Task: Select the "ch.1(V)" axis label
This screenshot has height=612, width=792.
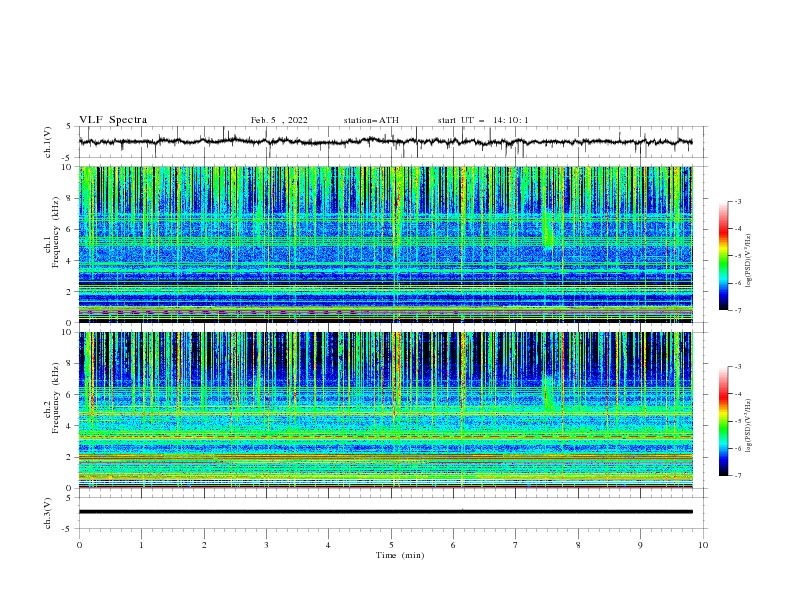Action: pos(48,142)
